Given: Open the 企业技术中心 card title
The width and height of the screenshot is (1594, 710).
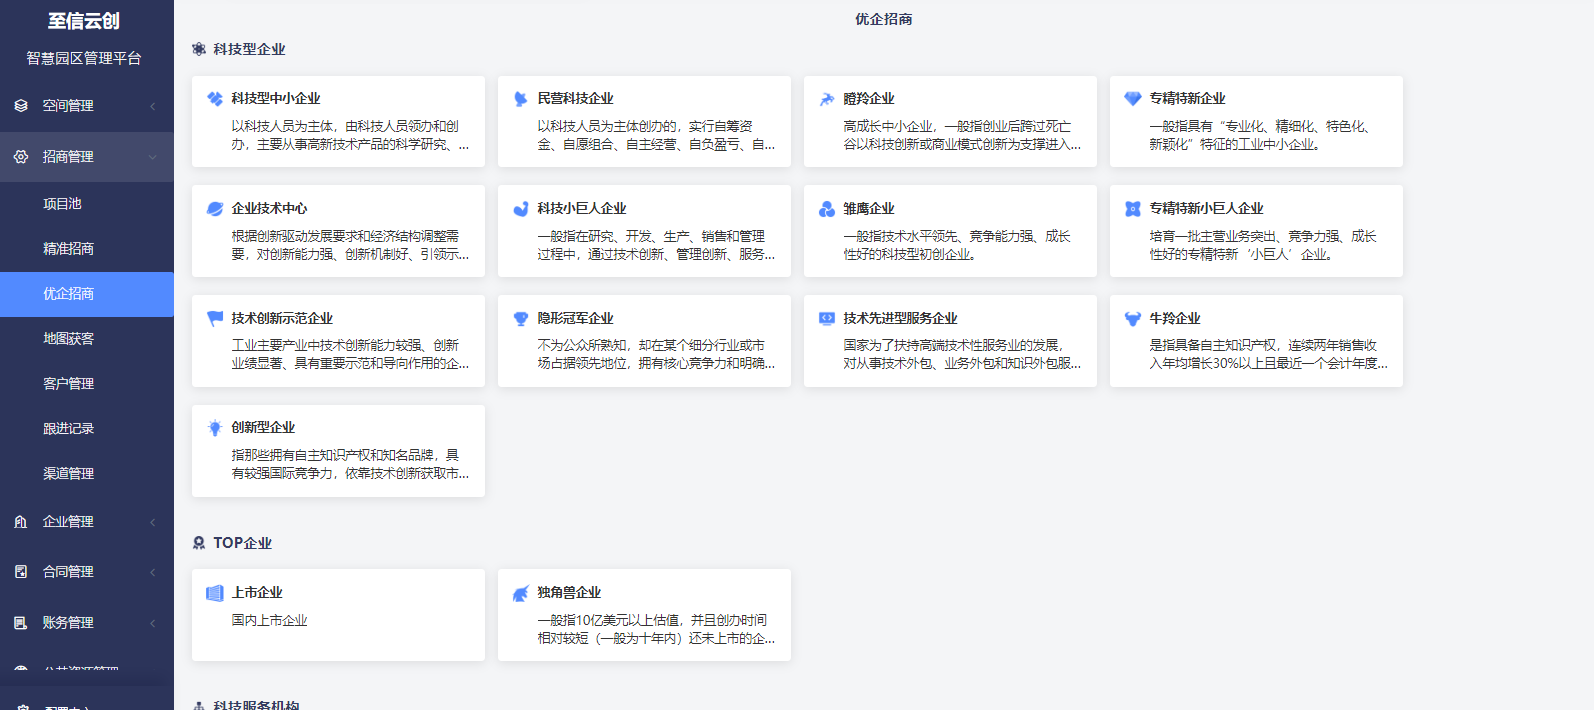Looking at the screenshot, I should click(x=269, y=209).
